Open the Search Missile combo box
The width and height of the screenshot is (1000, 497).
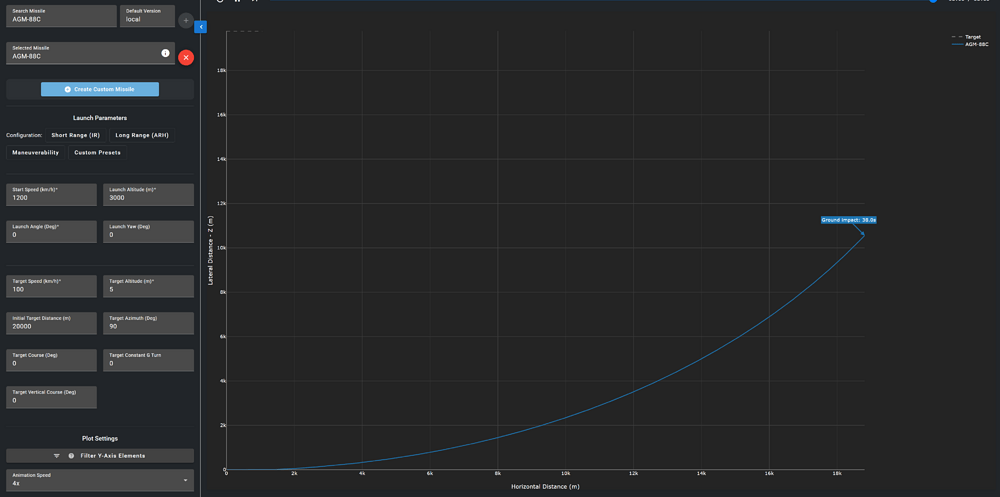[62, 16]
